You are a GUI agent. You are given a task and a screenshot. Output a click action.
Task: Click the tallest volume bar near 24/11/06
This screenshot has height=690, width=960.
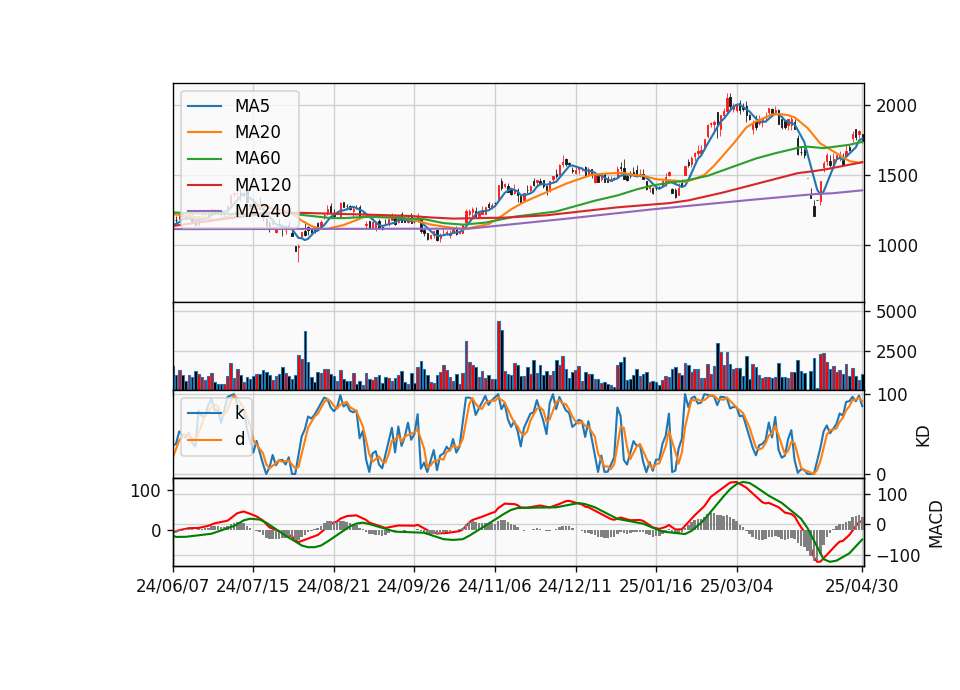pos(499,356)
